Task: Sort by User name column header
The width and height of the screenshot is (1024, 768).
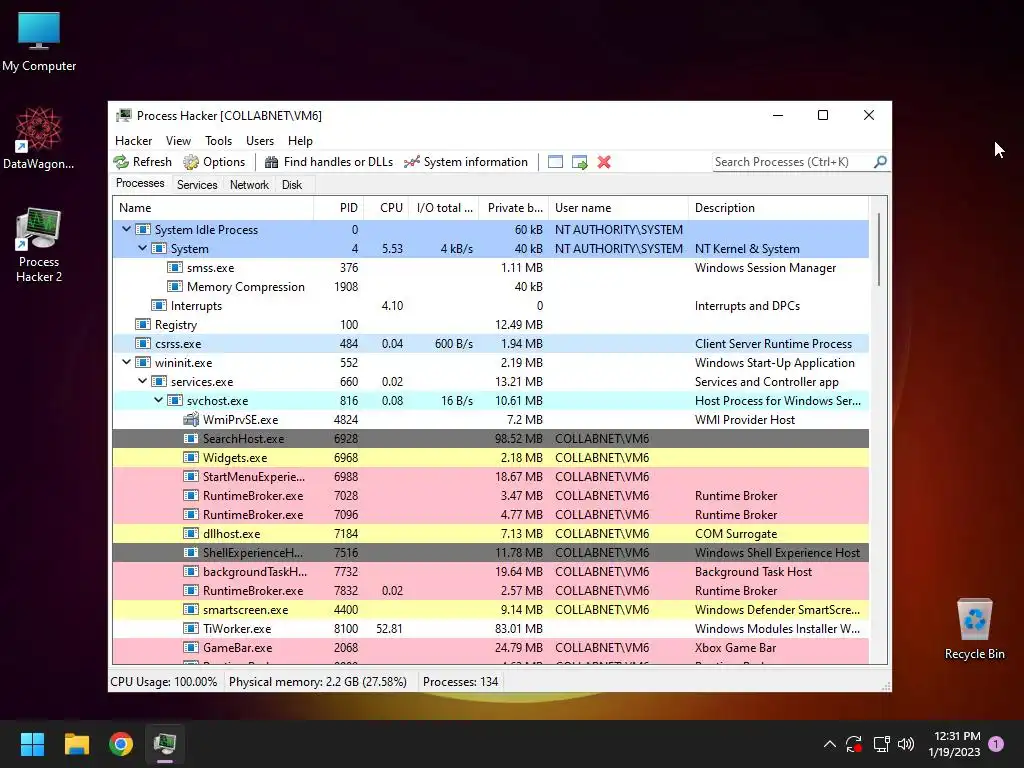Action: click(618, 208)
